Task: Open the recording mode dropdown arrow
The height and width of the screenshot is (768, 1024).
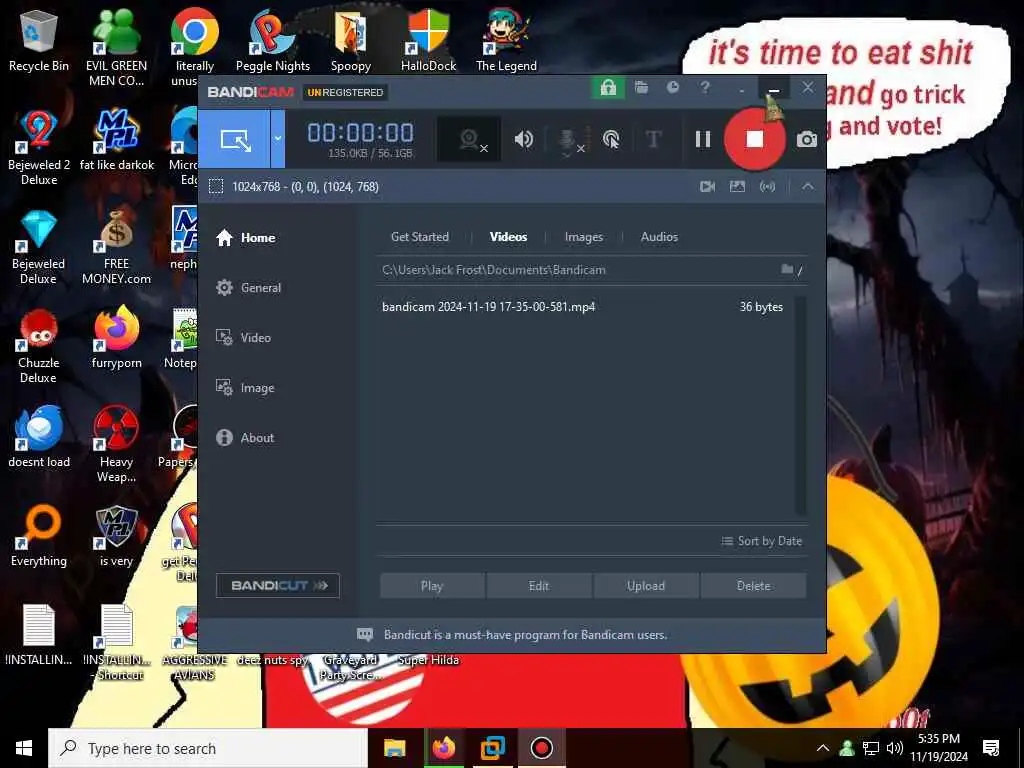Action: 278,139
